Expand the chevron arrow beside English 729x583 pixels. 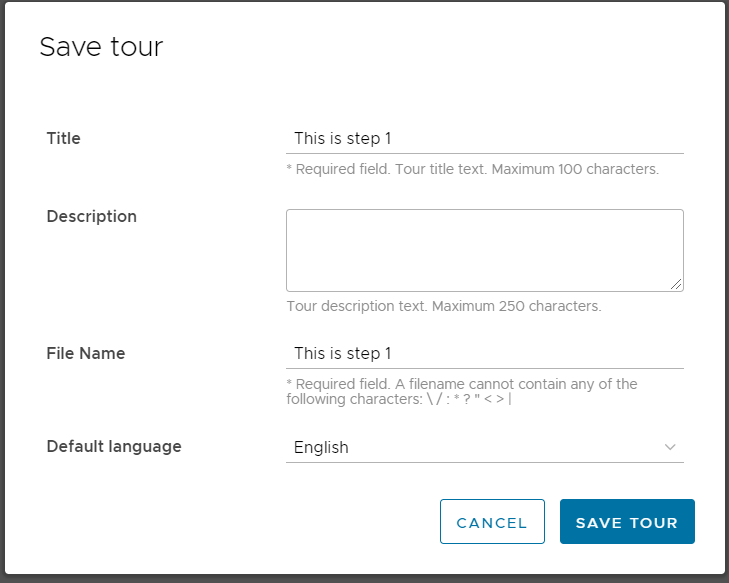click(x=670, y=447)
